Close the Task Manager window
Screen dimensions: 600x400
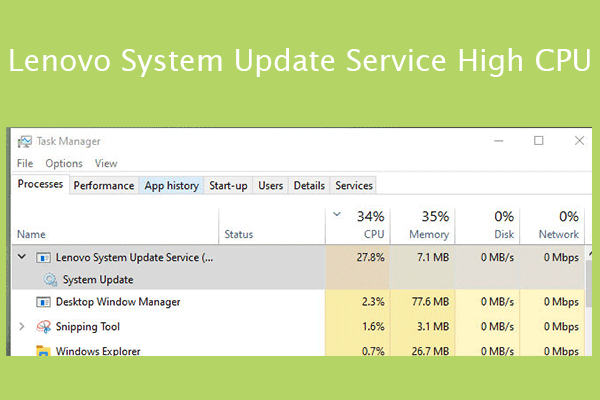coord(579,140)
